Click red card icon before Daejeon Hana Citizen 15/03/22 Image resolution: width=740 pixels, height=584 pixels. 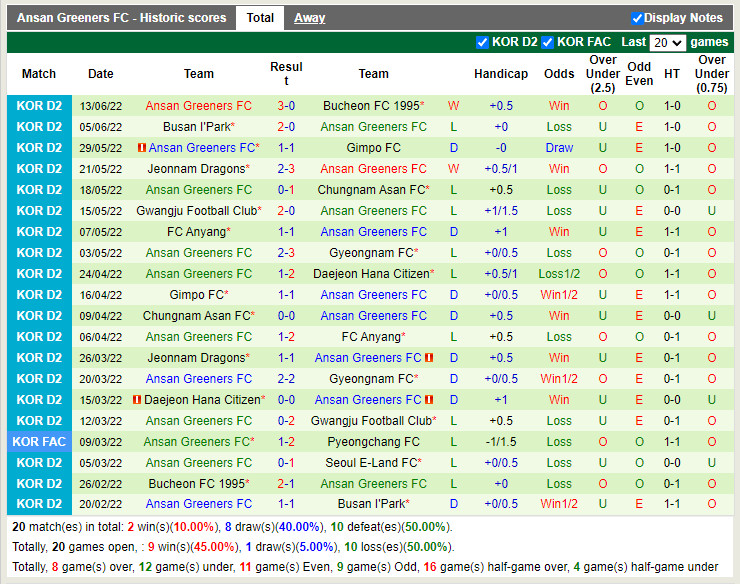coord(137,400)
